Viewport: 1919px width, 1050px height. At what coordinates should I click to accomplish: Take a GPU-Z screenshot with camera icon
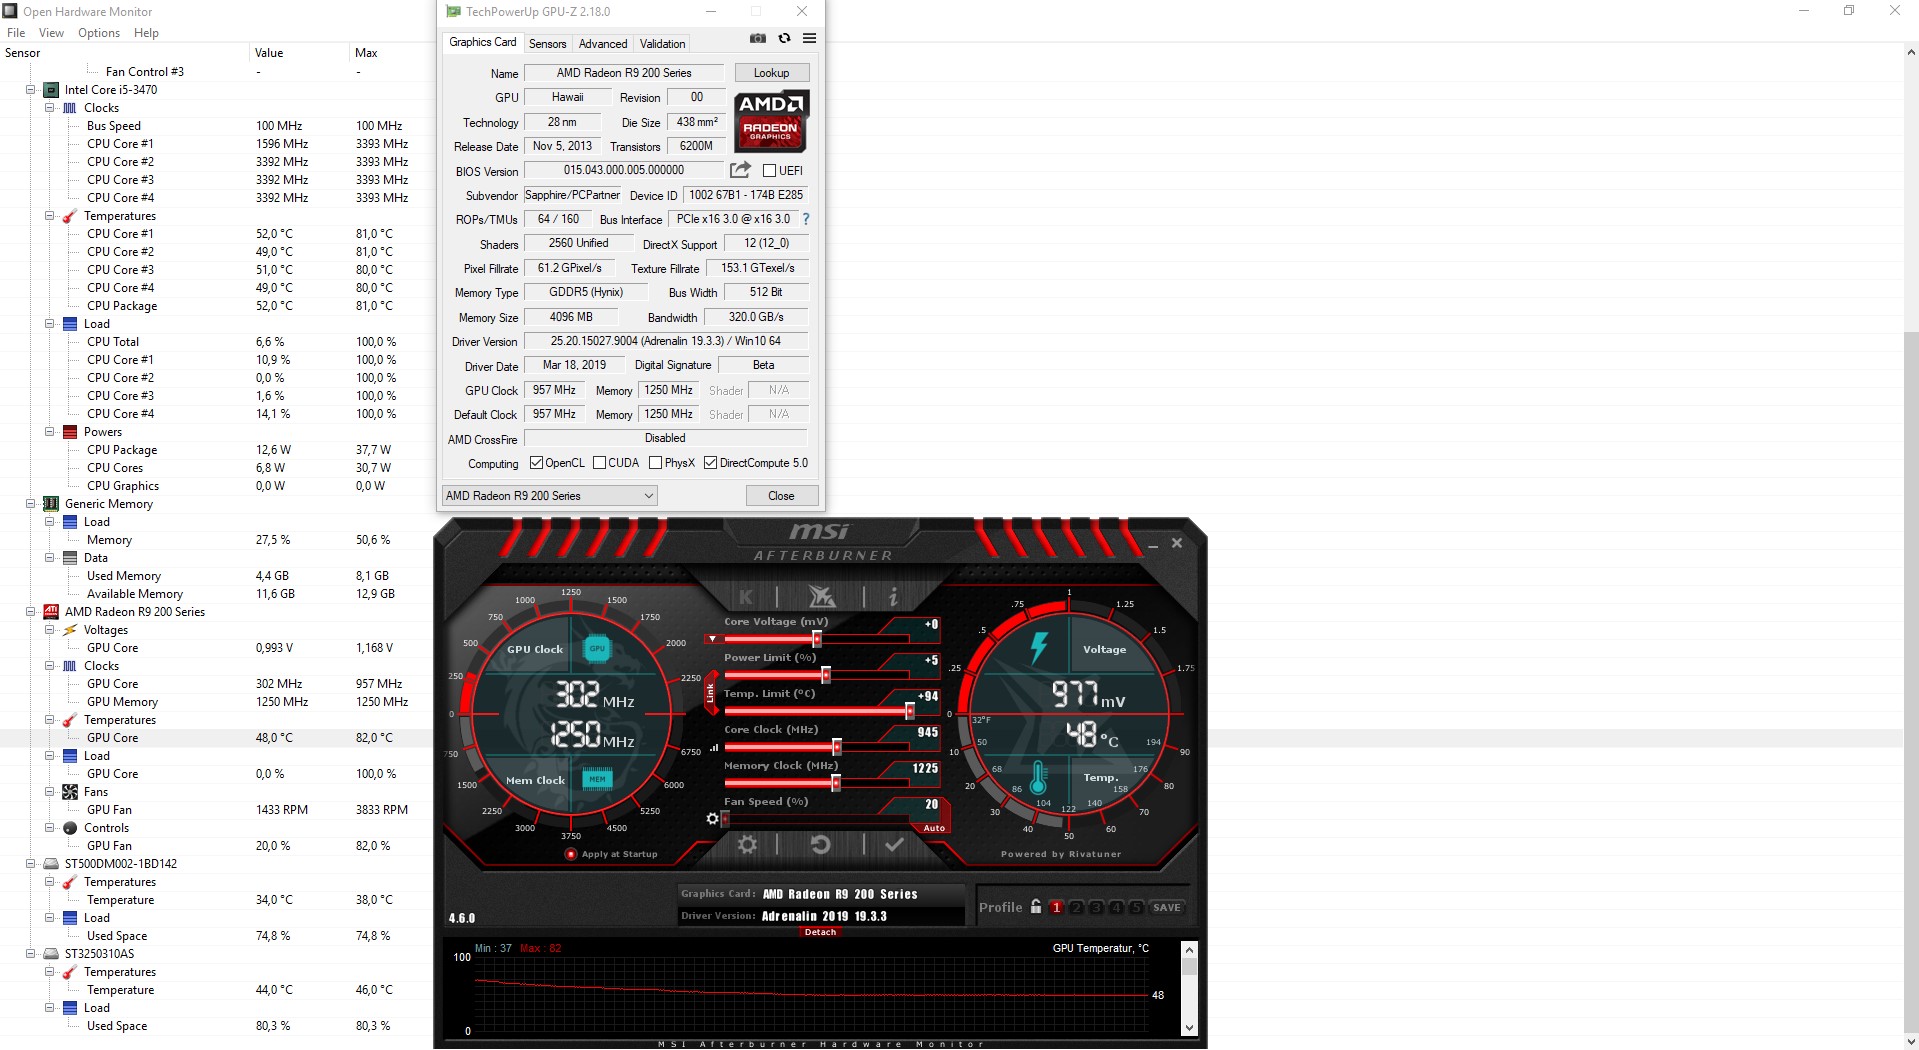click(758, 38)
